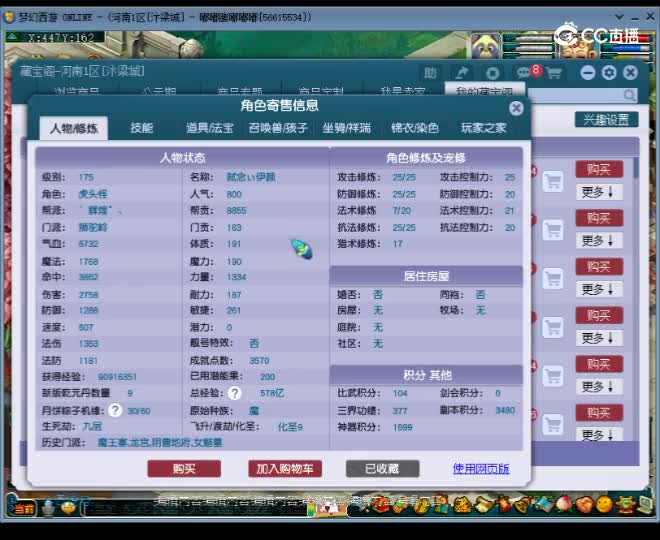The width and height of the screenshot is (660, 540).
Task: Open the message bubble icon with badge 8
Action: click(526, 72)
